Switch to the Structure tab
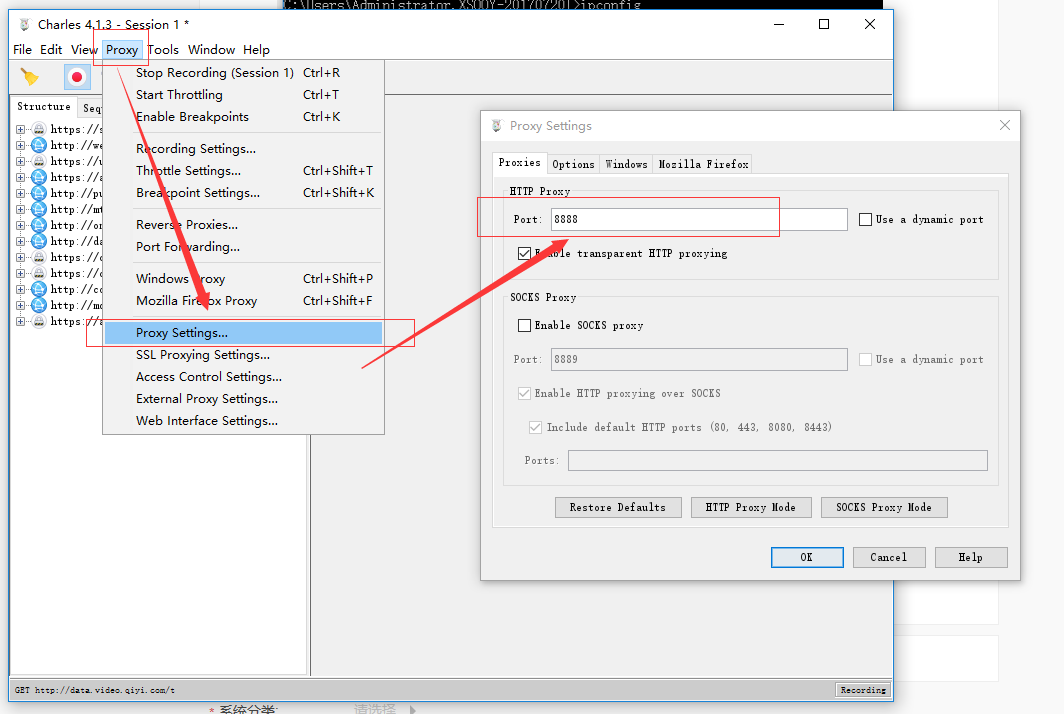The image size is (1064, 714). (43, 107)
